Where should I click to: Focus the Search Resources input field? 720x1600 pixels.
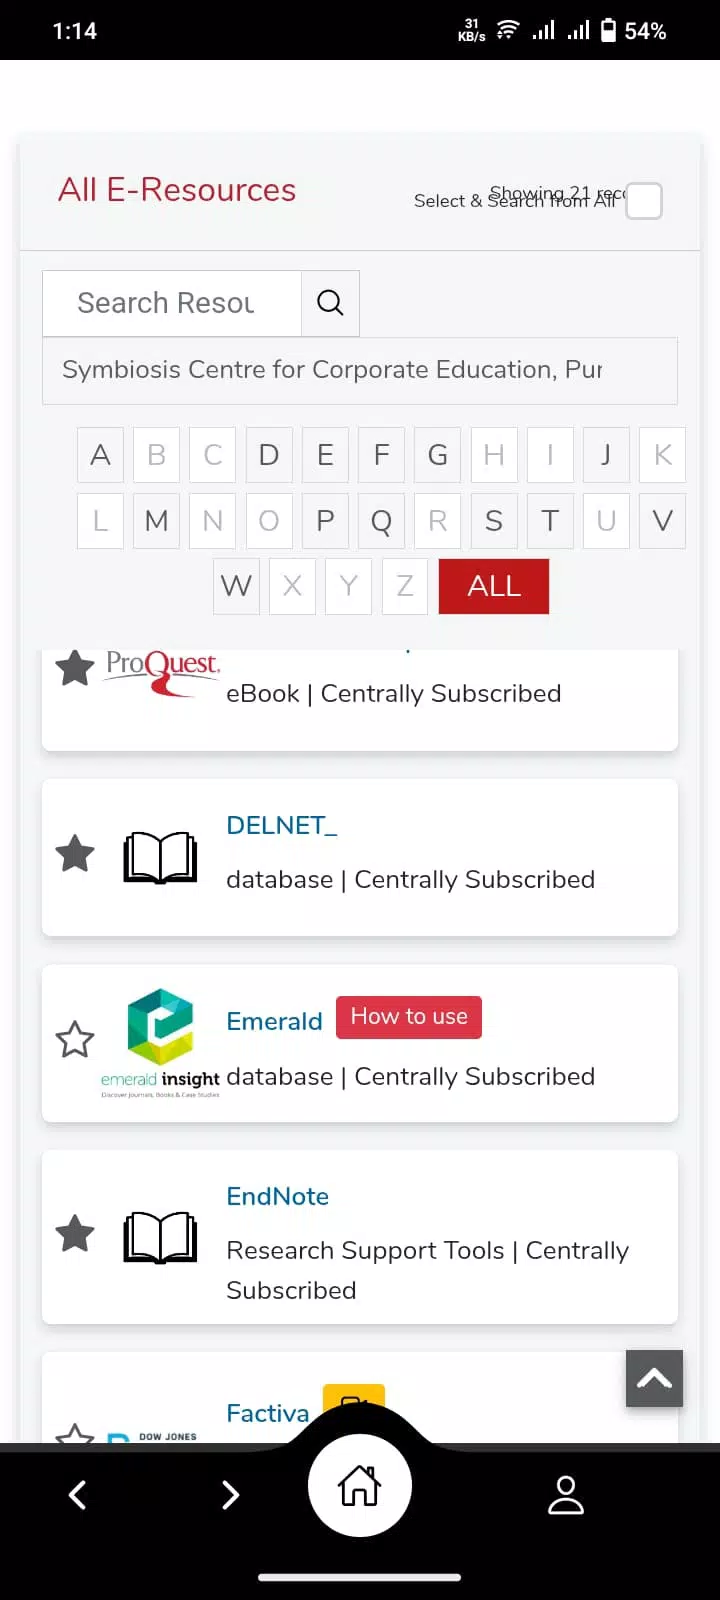tap(172, 303)
